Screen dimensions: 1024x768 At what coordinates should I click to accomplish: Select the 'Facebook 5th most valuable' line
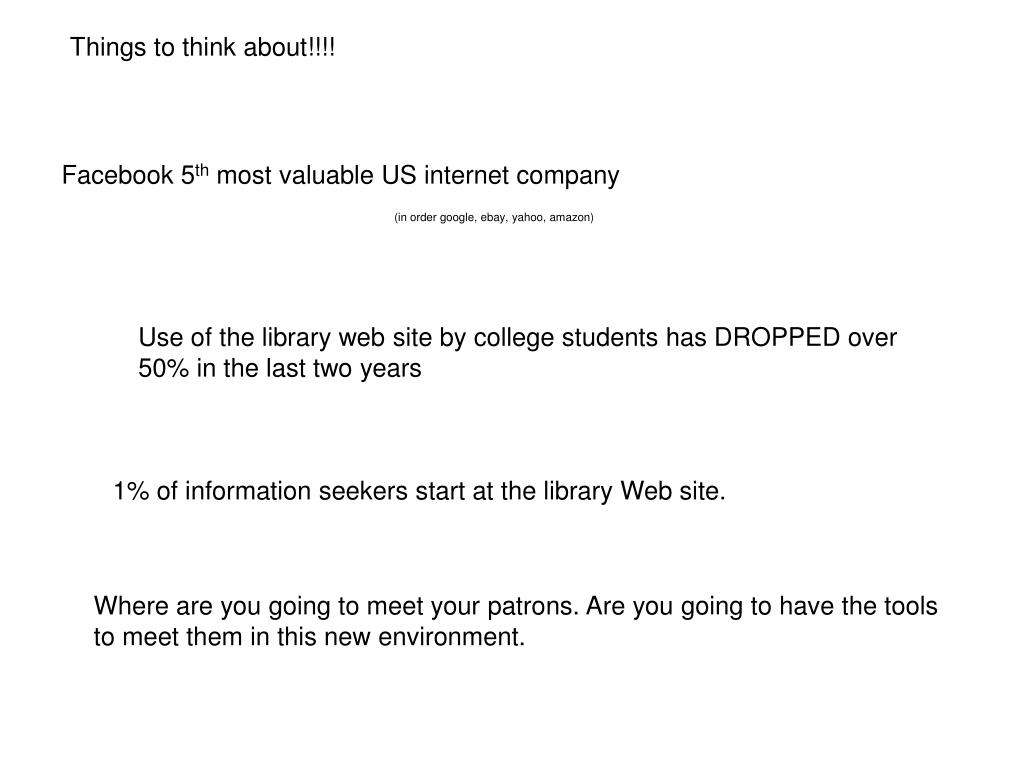click(x=340, y=175)
